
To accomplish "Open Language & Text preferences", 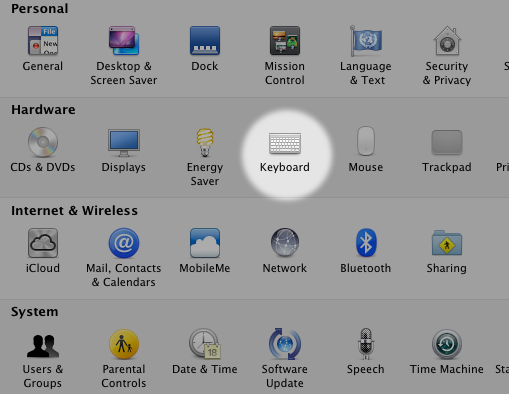I will point(366,41).
